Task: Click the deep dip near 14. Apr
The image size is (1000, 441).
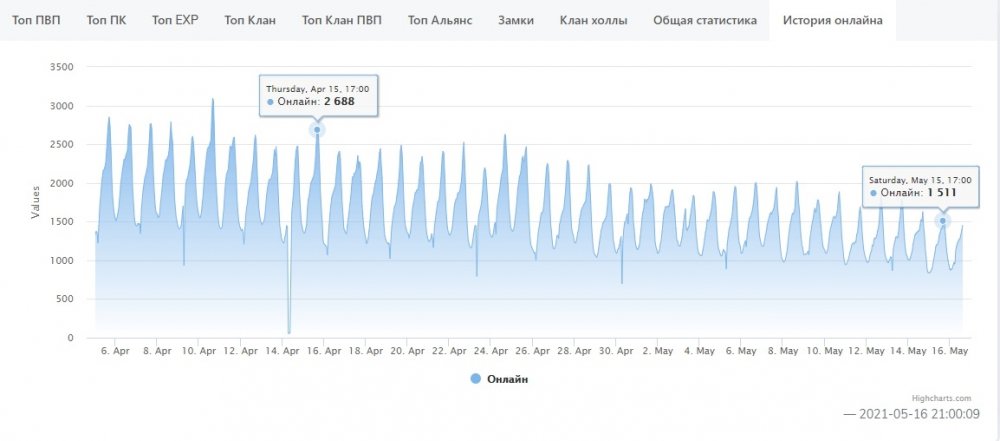Action: point(289,331)
